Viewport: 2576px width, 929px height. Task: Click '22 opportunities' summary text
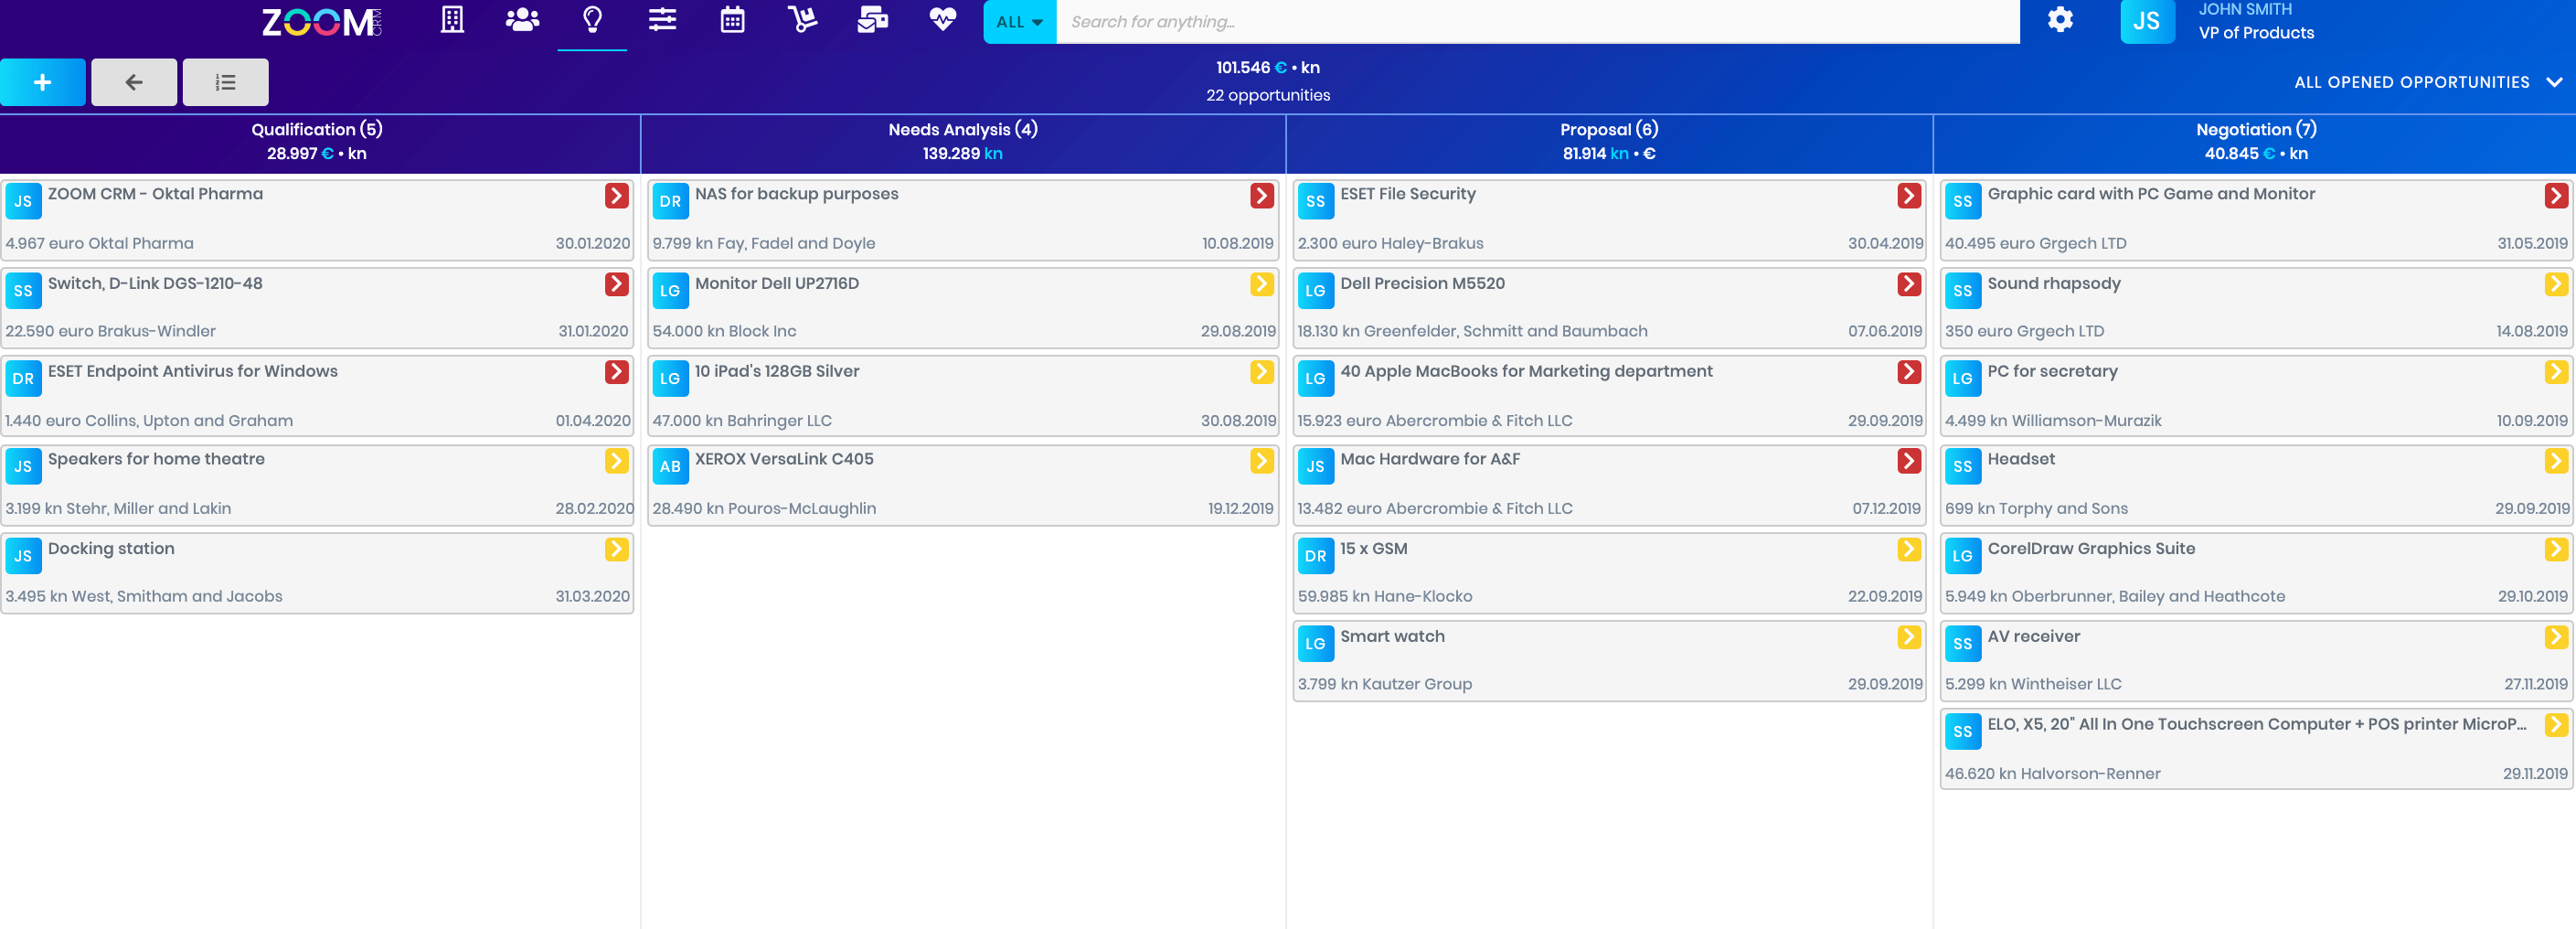coord(1267,95)
